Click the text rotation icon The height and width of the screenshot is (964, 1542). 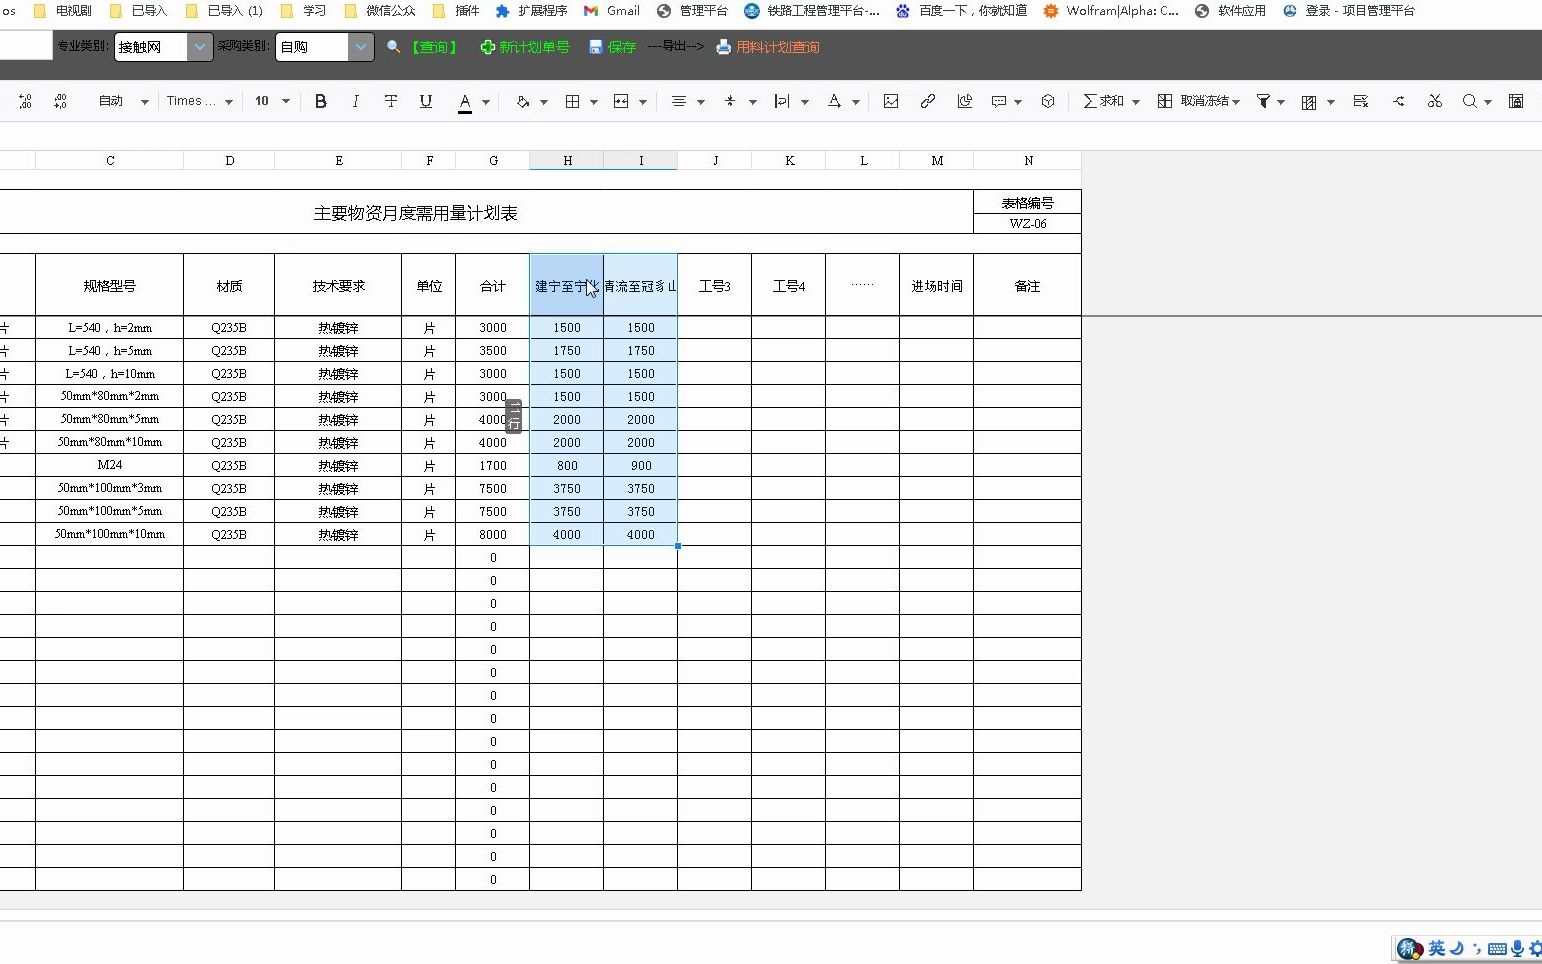pos(834,101)
